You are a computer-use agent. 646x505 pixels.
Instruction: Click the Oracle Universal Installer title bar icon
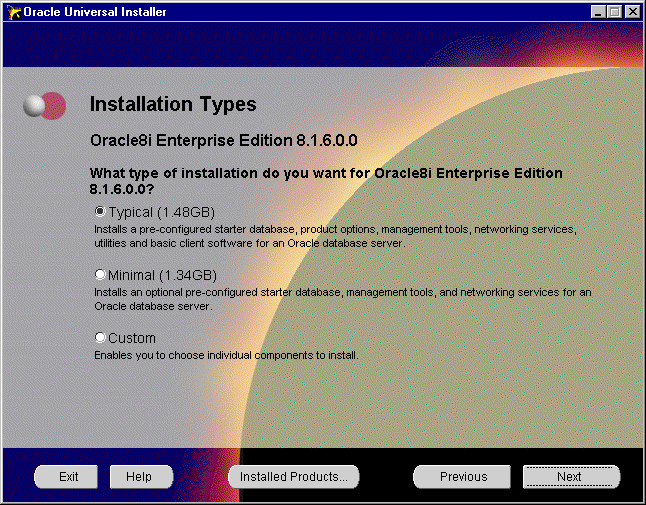12,12
